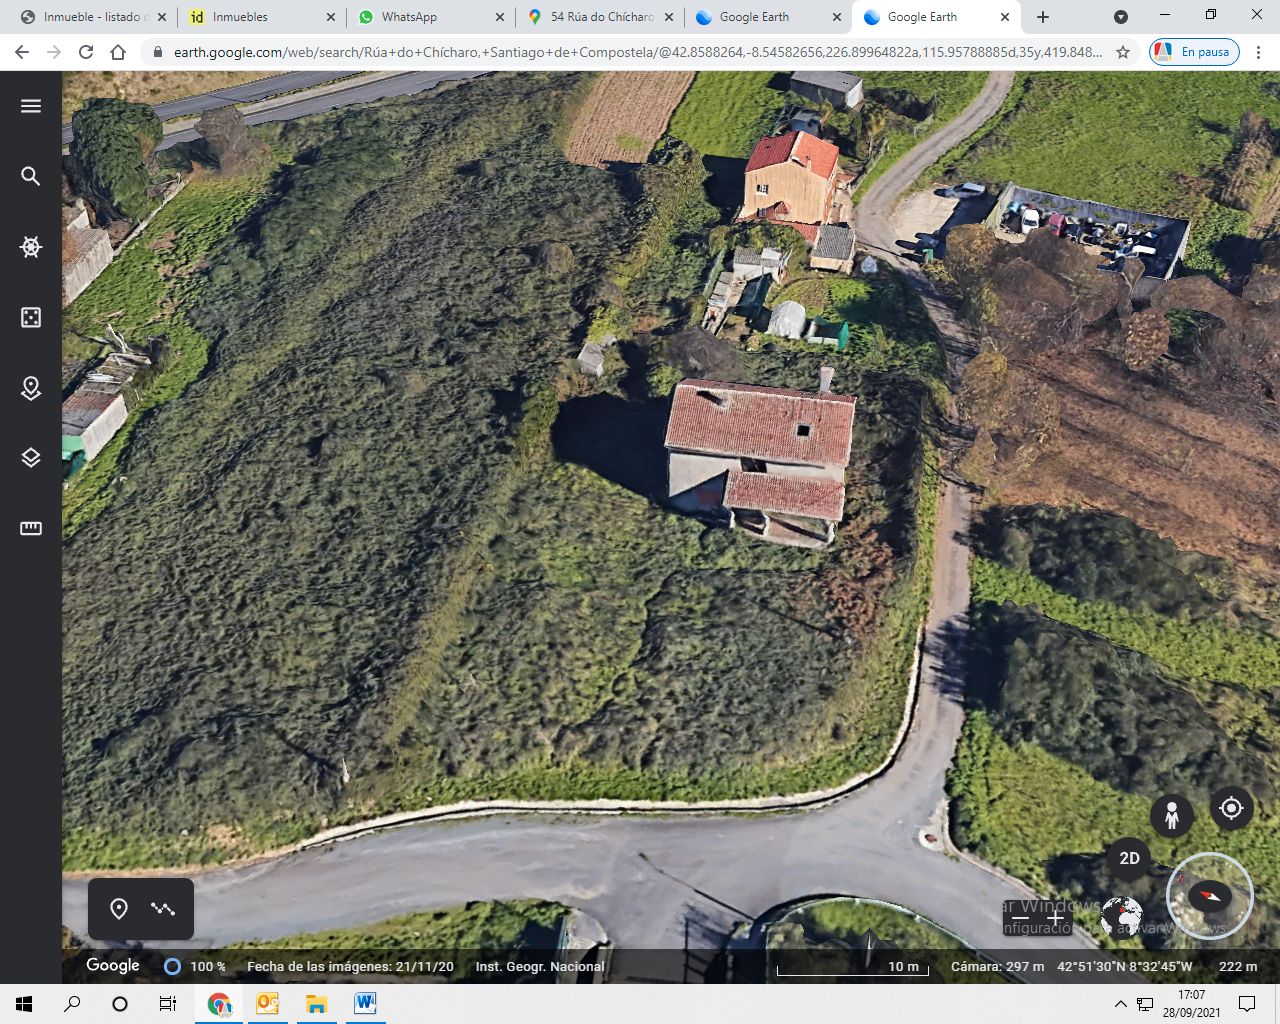Screen dimensions: 1280x1024
Task: Select the Search tool in Google Earth
Action: (x=30, y=176)
